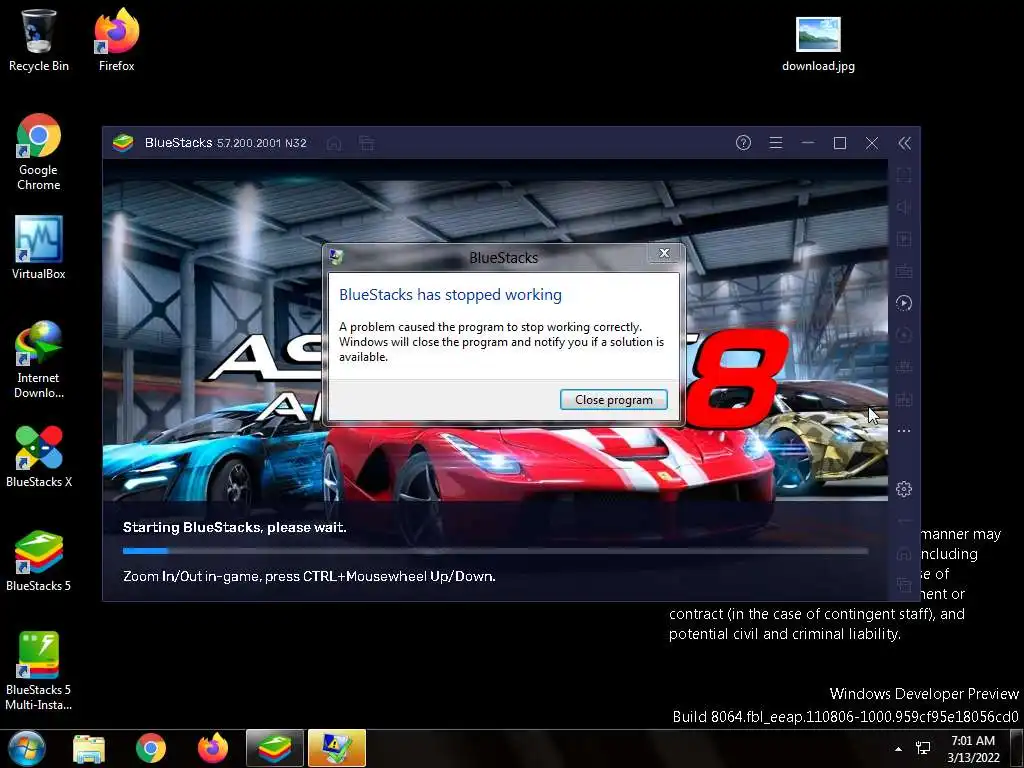Click 'BlueStacks has stopped working' heading
The image size is (1024, 768).
coord(450,295)
